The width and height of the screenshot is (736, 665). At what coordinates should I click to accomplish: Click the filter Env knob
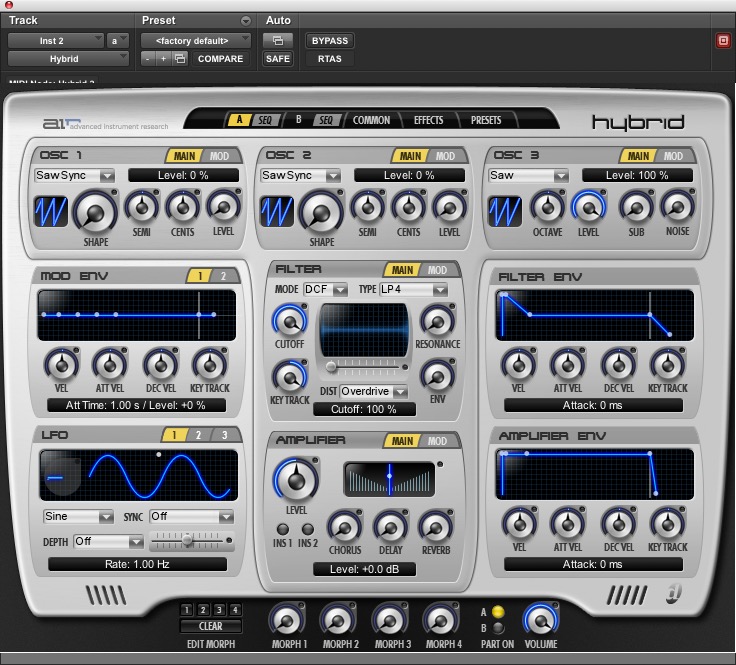coord(437,377)
